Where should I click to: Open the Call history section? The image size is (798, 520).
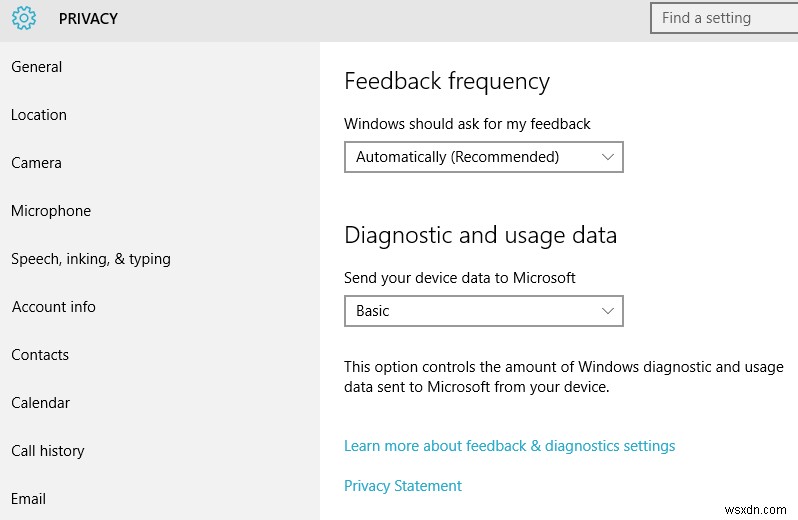point(48,451)
